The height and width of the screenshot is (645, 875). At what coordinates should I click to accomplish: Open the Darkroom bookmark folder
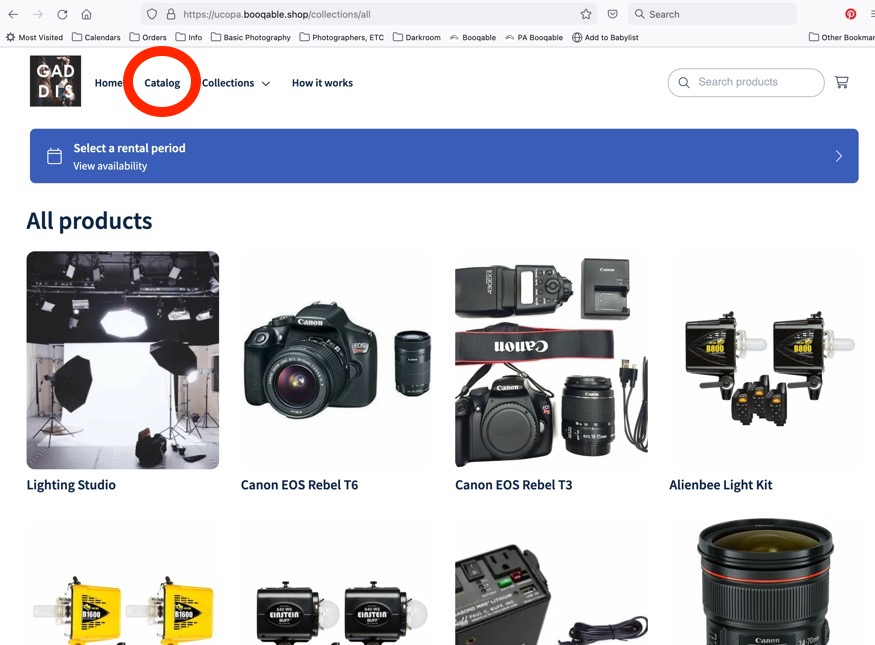[x=417, y=37]
